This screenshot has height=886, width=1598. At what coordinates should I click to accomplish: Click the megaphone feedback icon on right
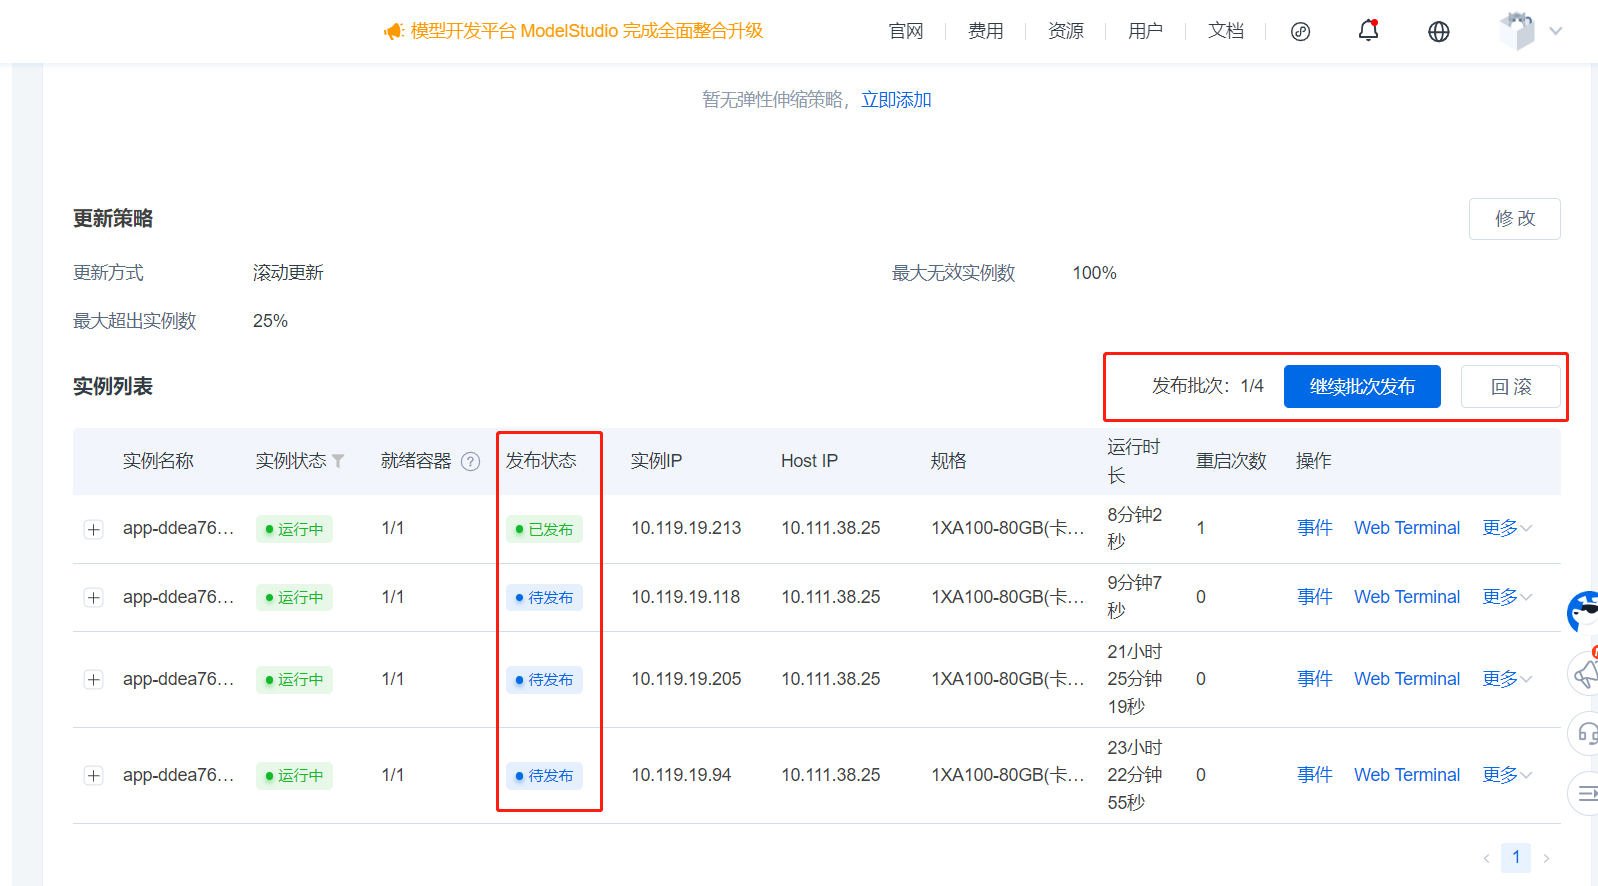point(1586,674)
